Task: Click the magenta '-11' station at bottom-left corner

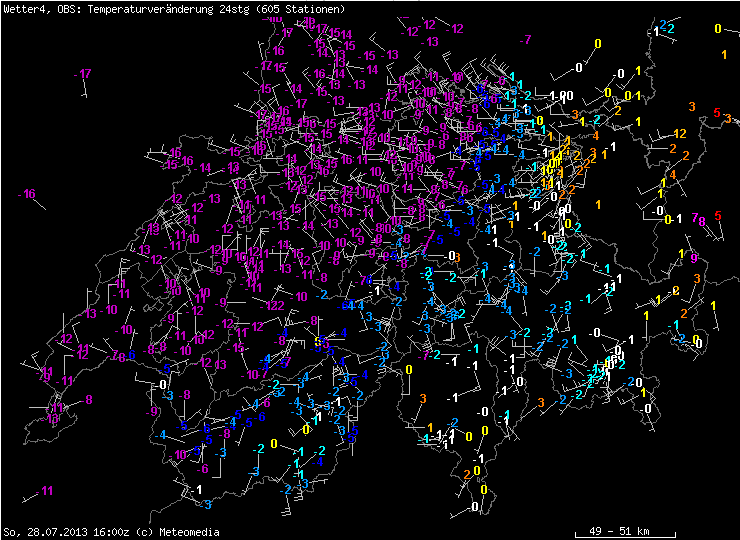Action: coord(43,490)
